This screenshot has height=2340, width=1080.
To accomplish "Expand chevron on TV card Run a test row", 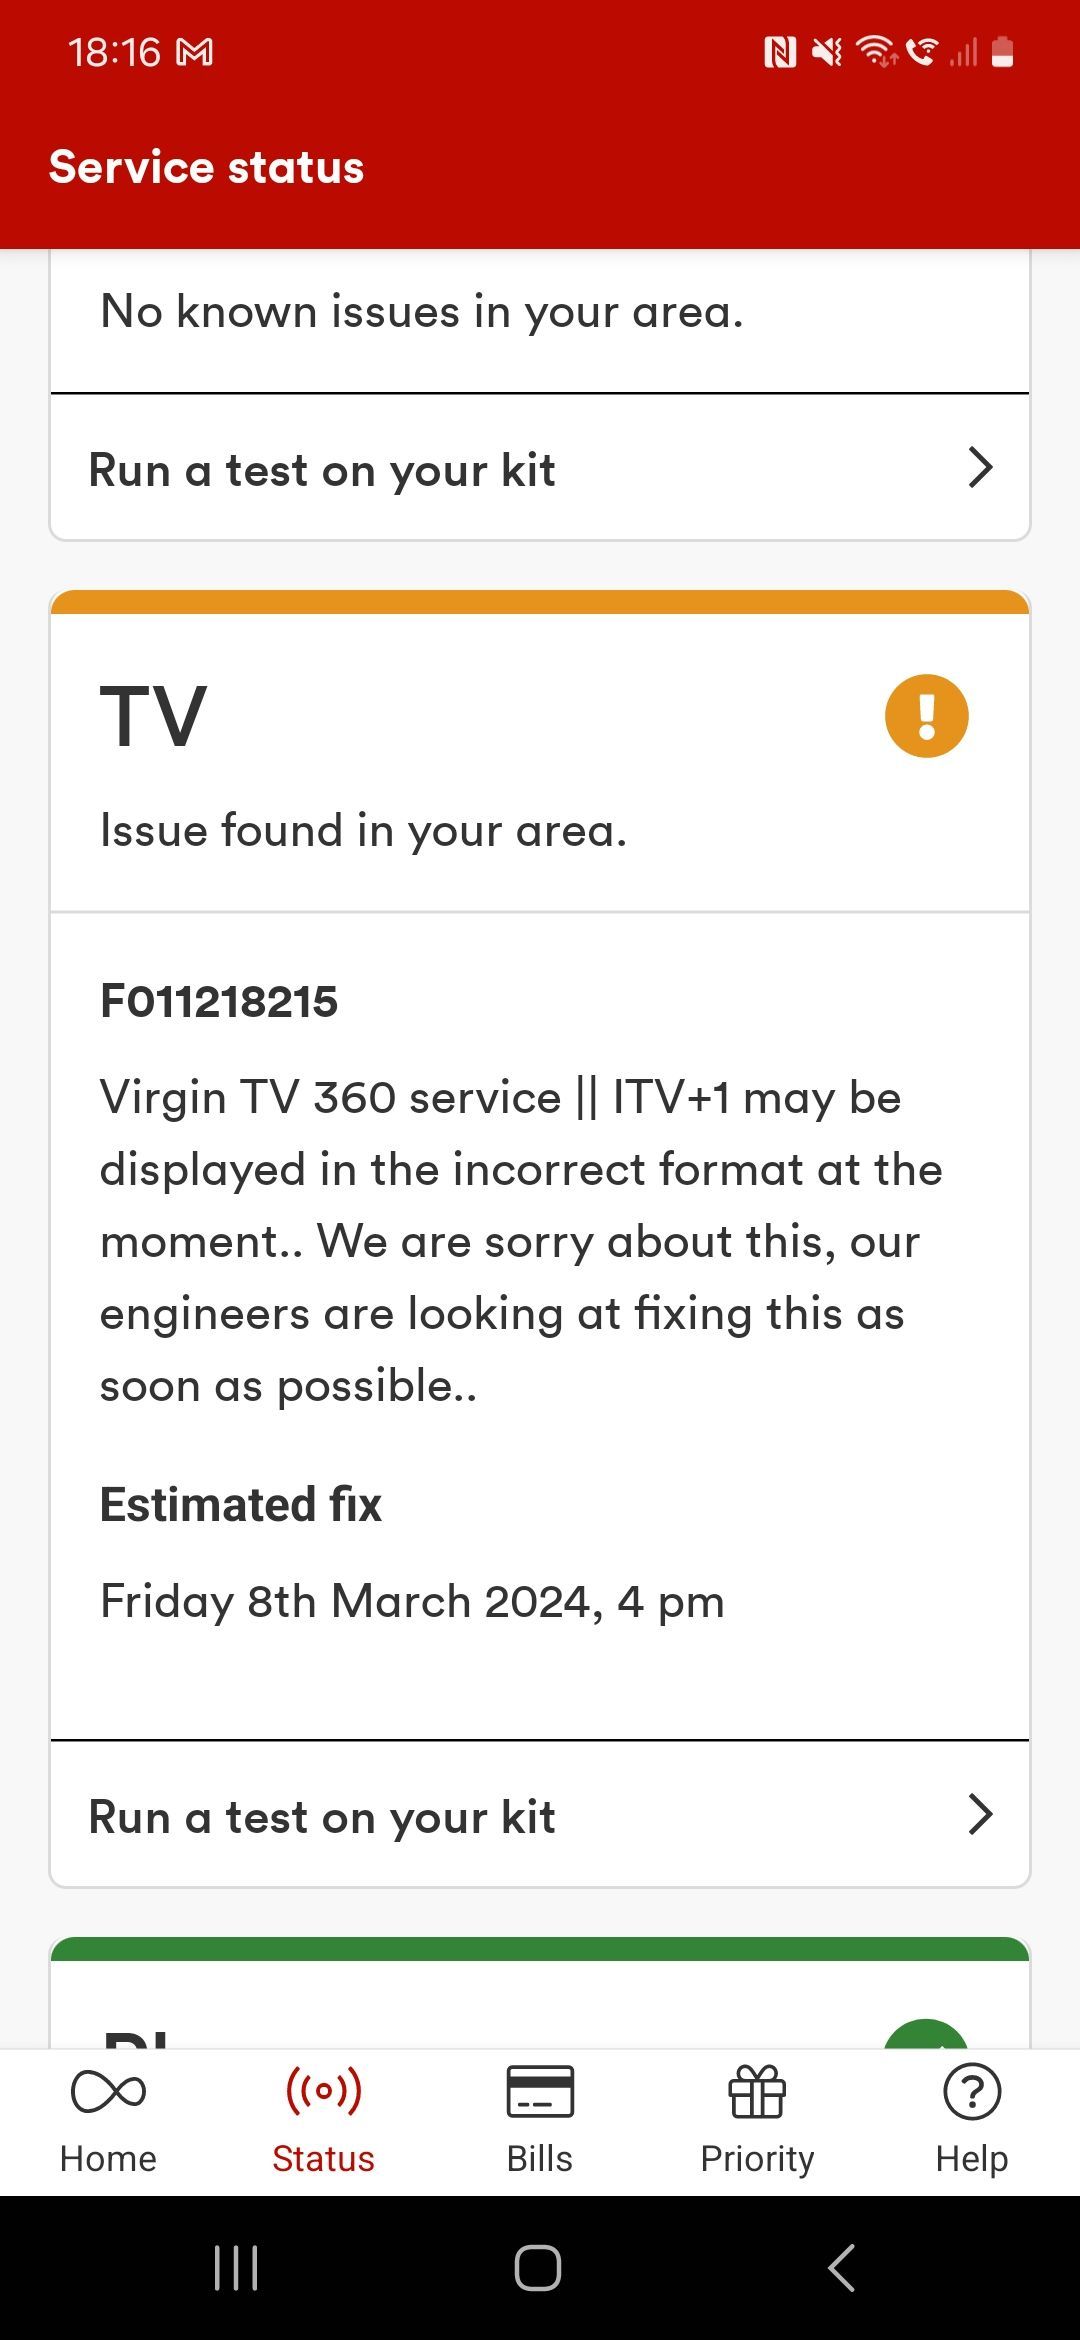I will [x=980, y=1814].
